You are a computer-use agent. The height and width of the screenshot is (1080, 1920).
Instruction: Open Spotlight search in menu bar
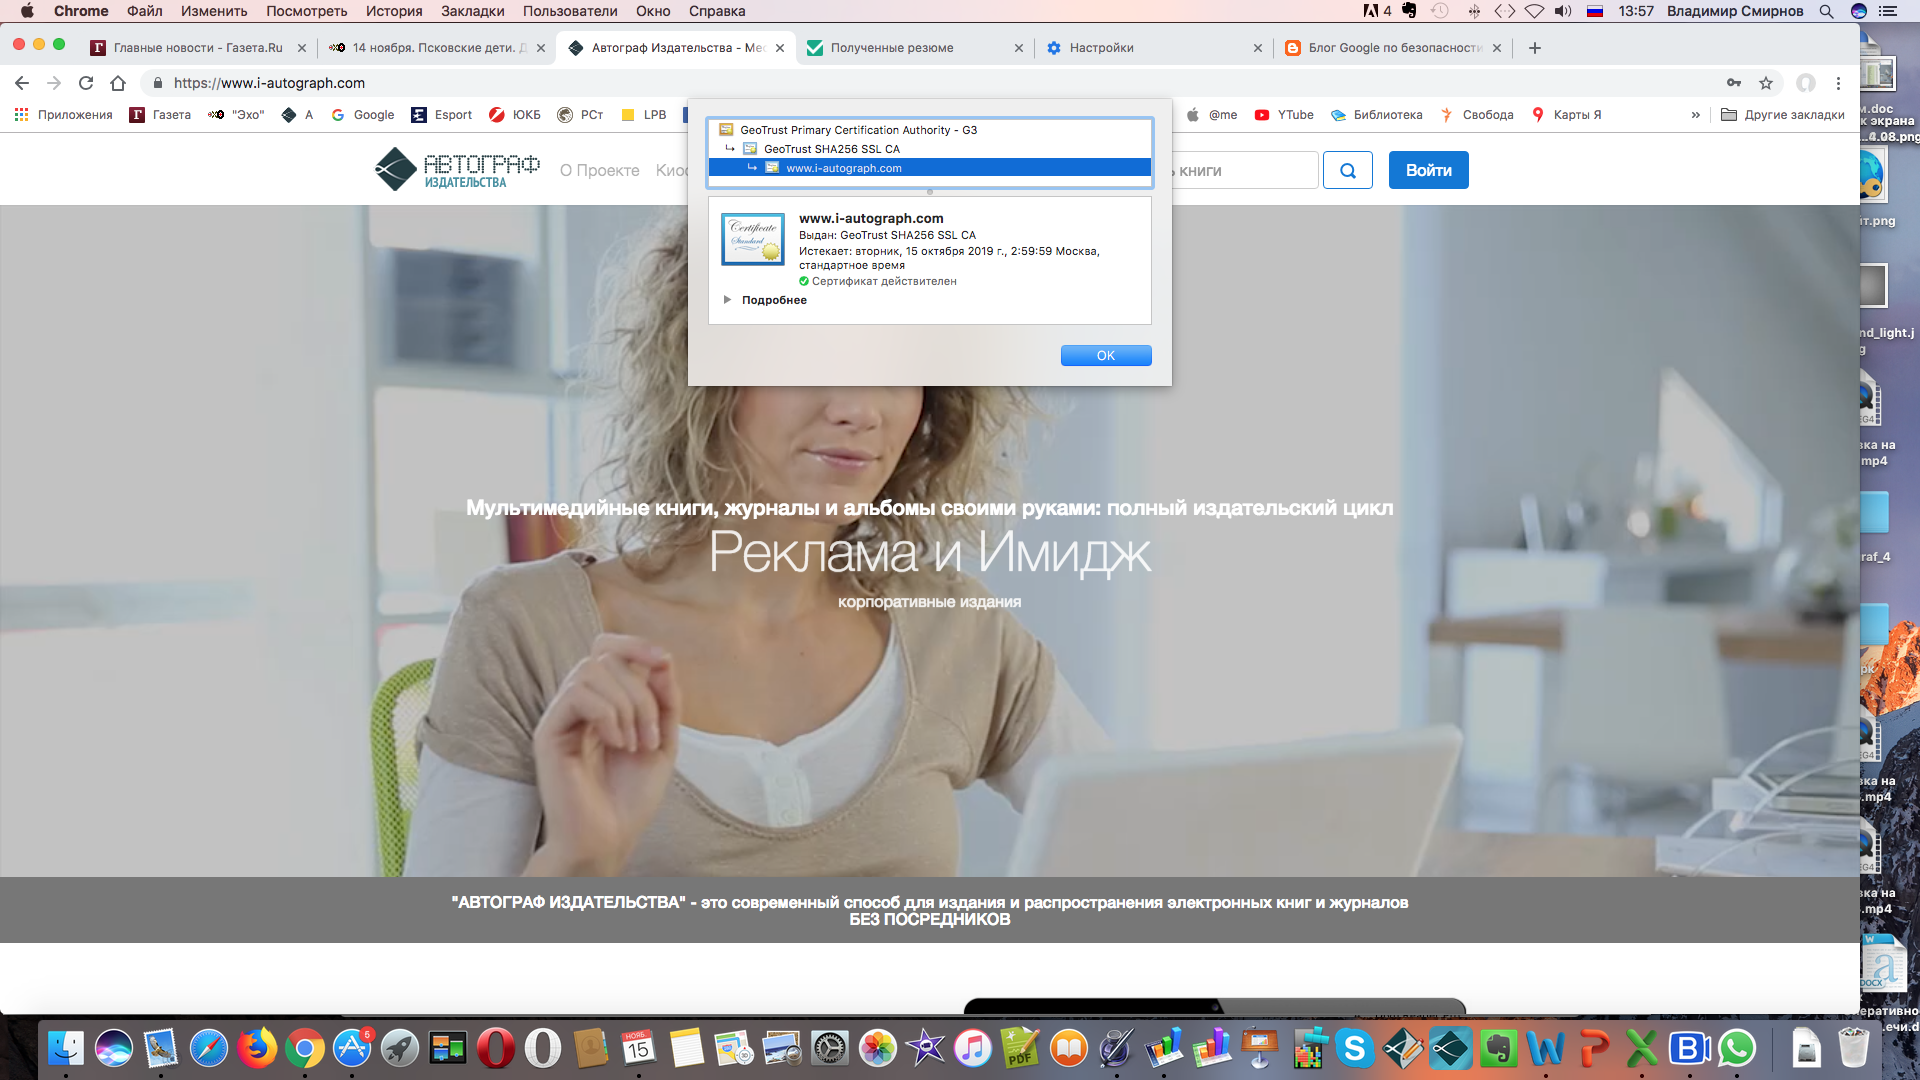(1826, 11)
